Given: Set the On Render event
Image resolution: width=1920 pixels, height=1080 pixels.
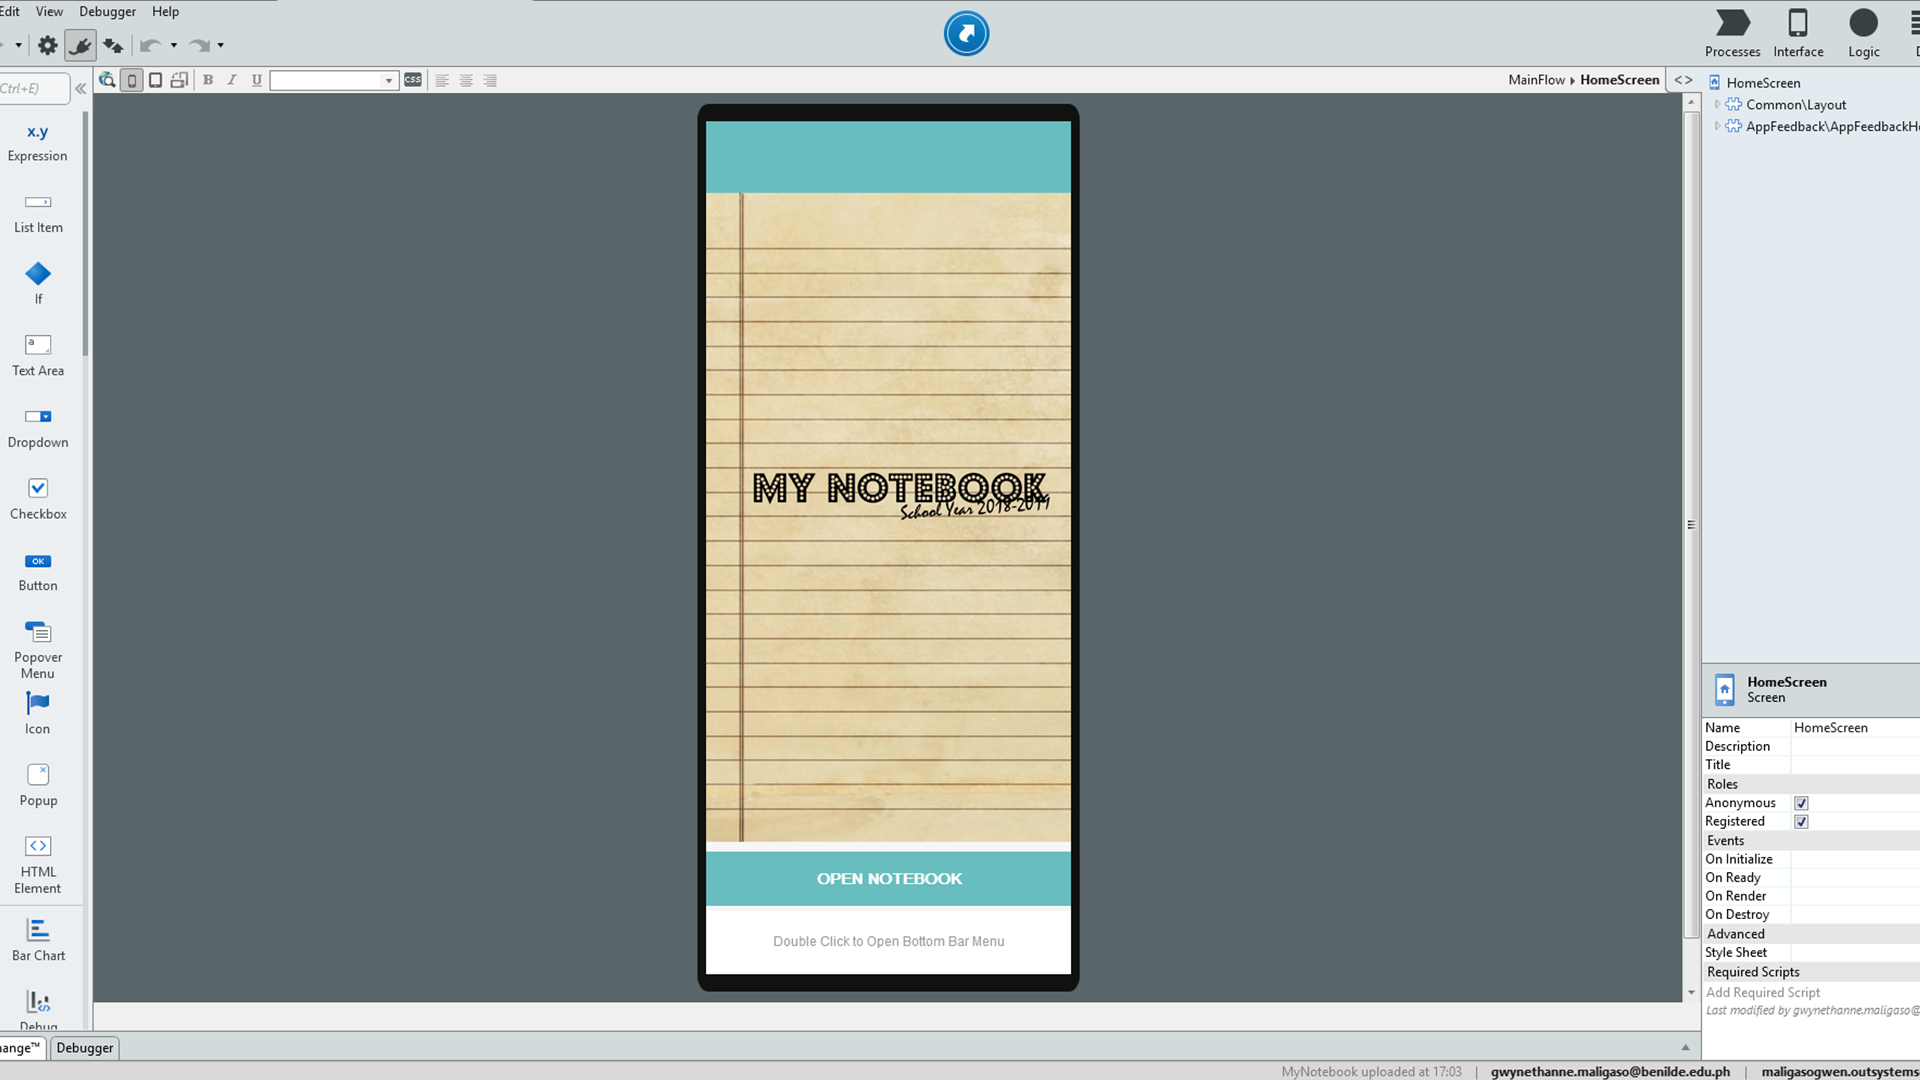Looking at the screenshot, I should (1855, 896).
